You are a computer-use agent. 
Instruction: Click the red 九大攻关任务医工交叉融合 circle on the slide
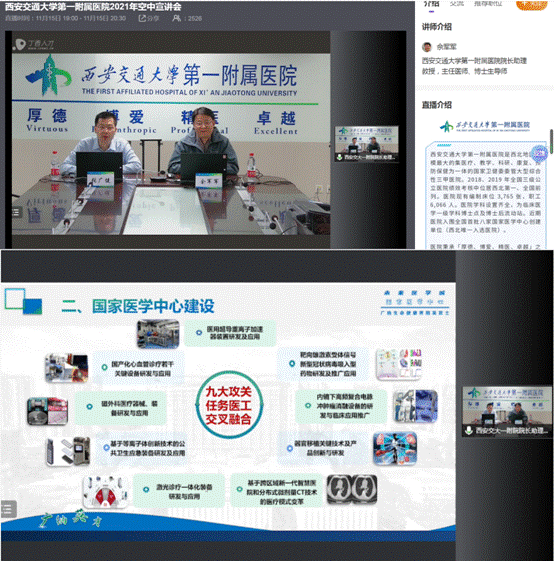click(229, 405)
